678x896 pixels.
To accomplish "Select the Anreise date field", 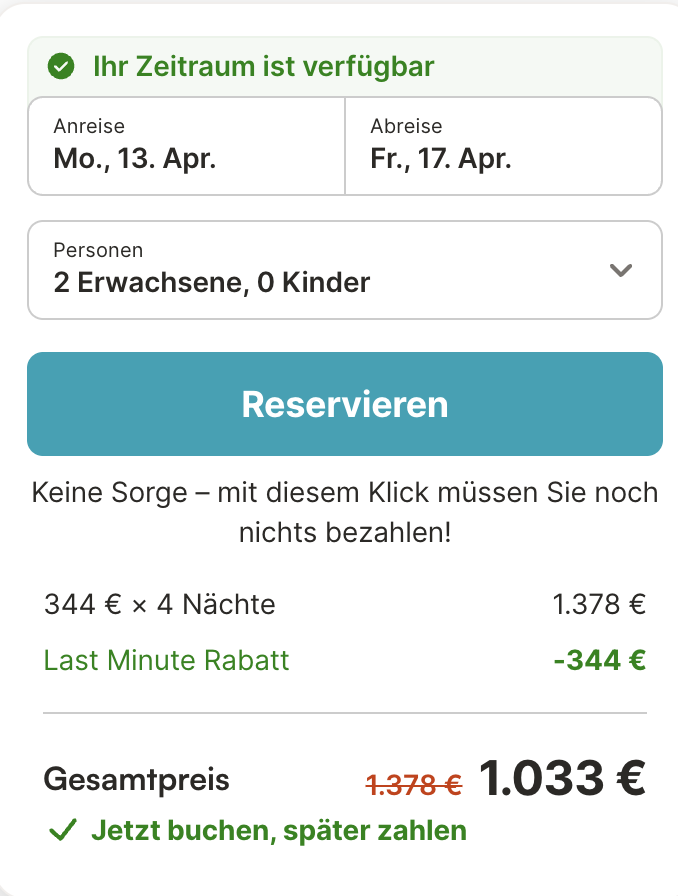I will pyautogui.click(x=185, y=145).
